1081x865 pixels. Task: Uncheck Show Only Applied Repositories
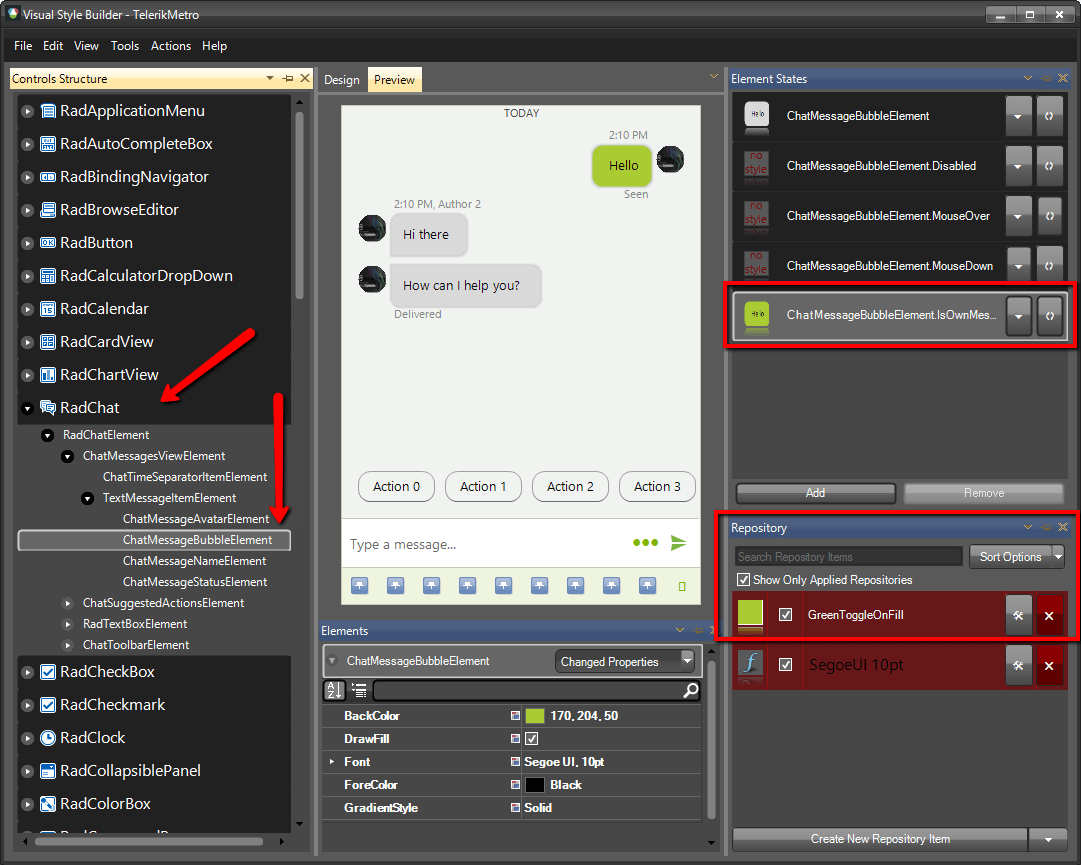coord(742,580)
